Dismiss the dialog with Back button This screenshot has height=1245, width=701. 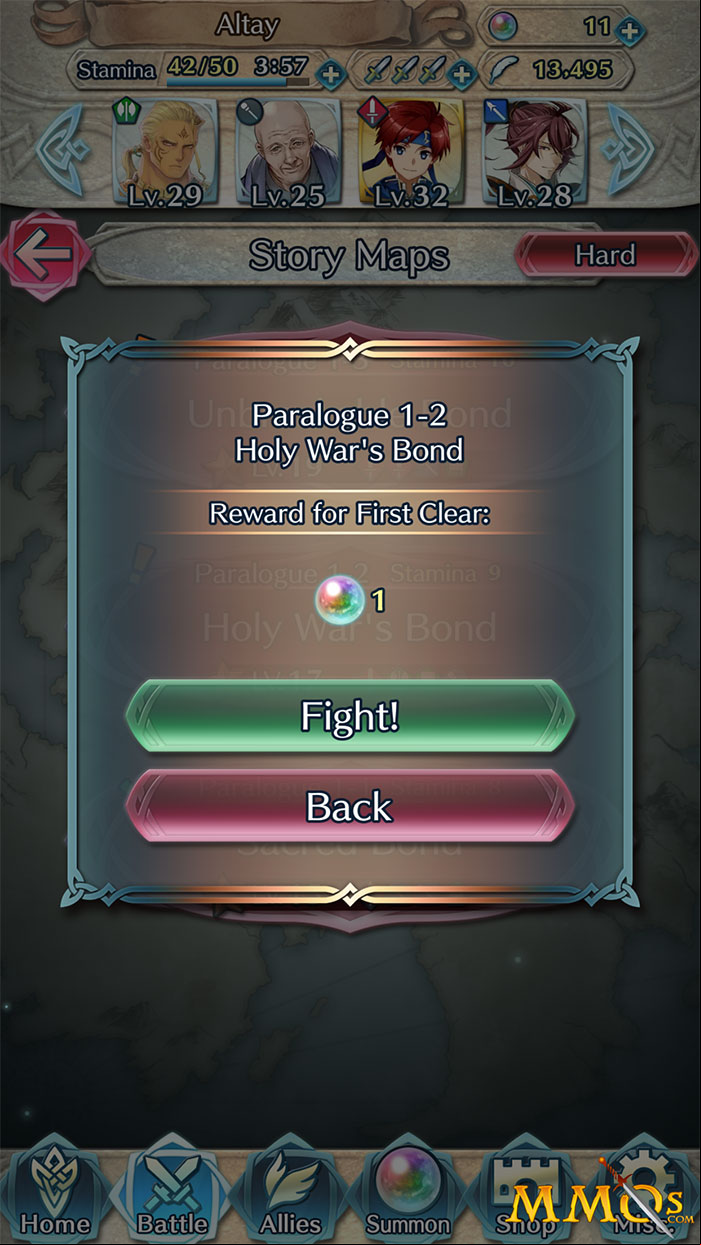(350, 806)
